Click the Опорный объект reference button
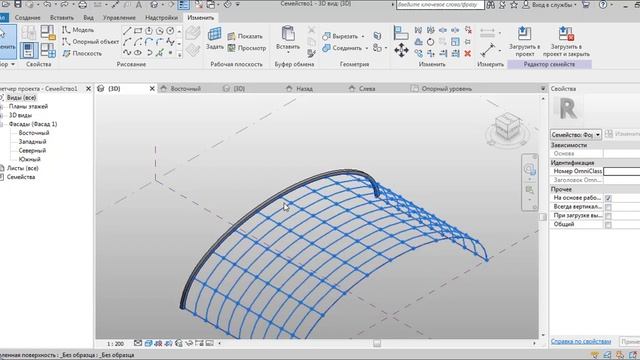This screenshot has height=360, width=640. coord(91,42)
